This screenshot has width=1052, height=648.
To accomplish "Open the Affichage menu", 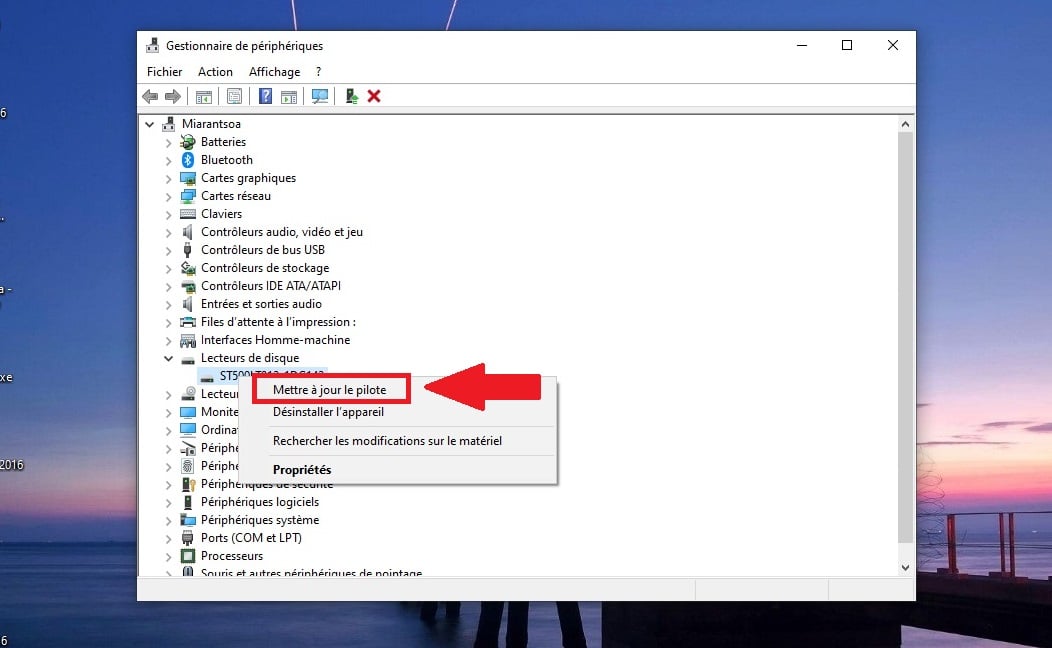I will (x=274, y=71).
